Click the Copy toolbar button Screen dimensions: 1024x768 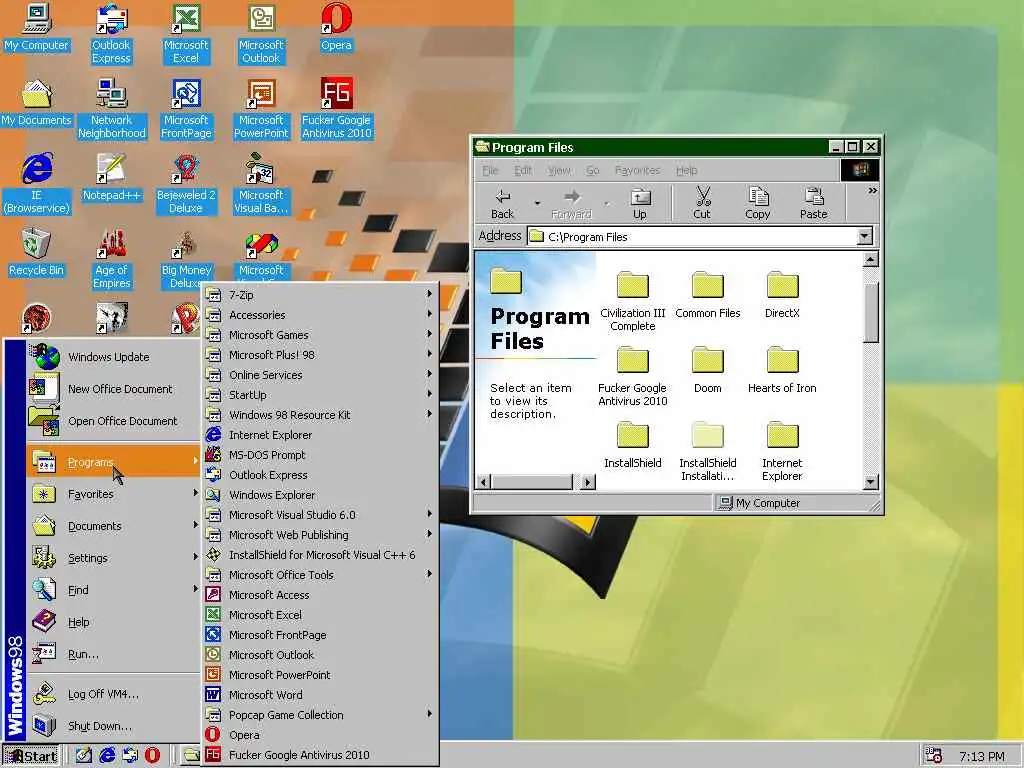click(x=758, y=204)
